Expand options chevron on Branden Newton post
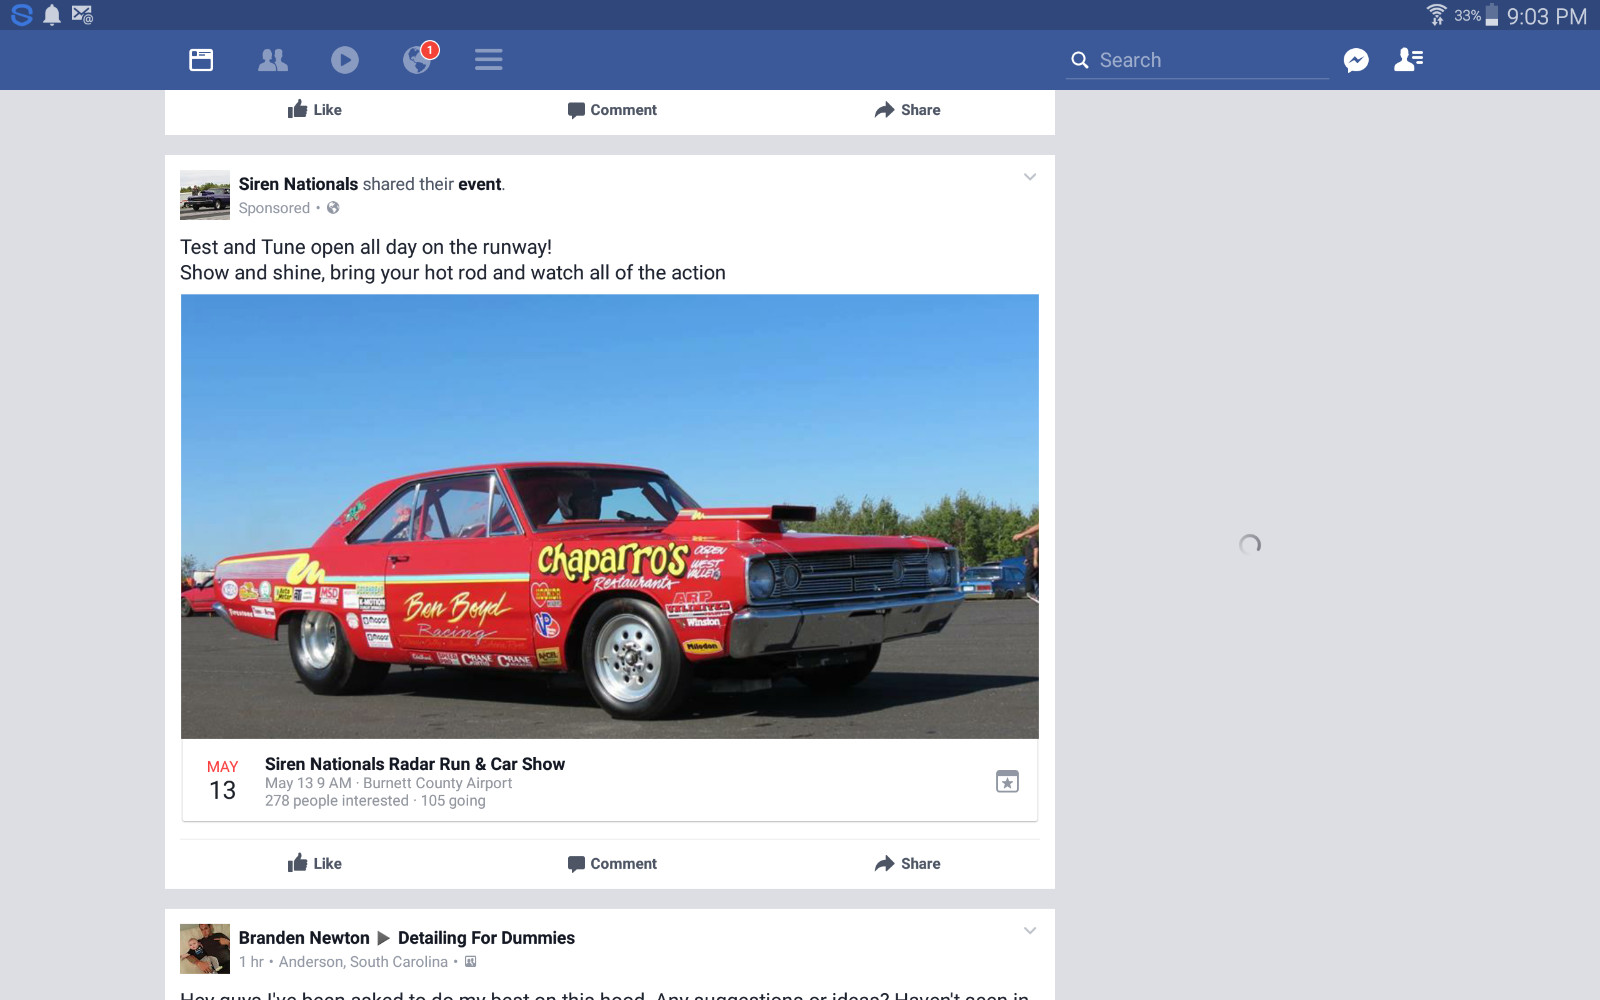This screenshot has height=1000, width=1600. tap(1030, 931)
